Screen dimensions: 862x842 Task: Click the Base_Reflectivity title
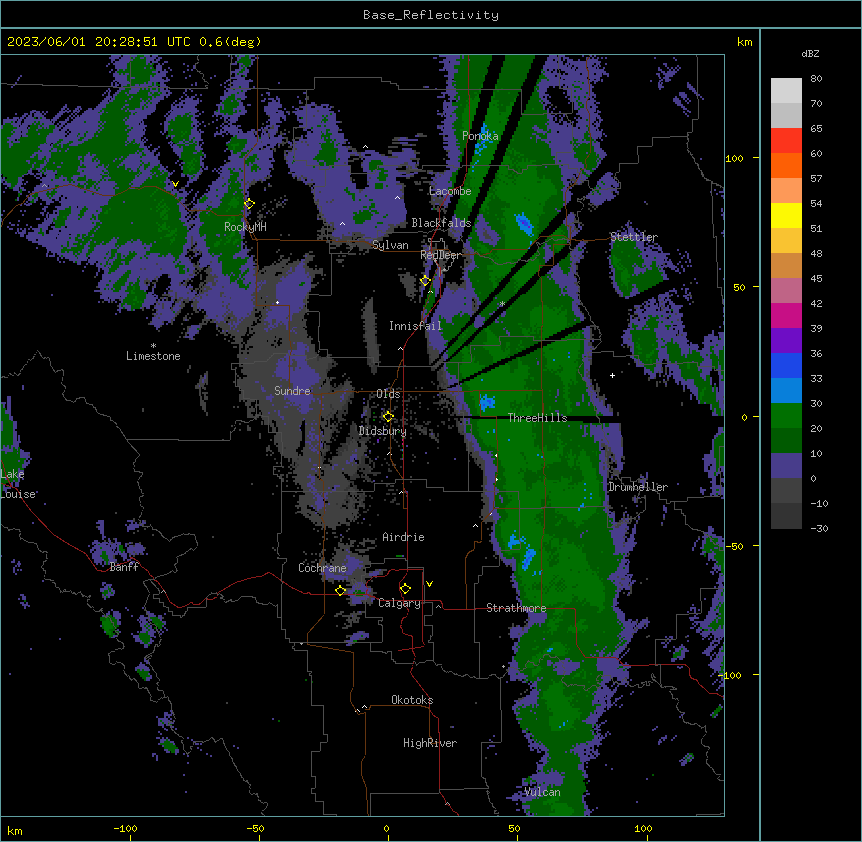click(431, 15)
